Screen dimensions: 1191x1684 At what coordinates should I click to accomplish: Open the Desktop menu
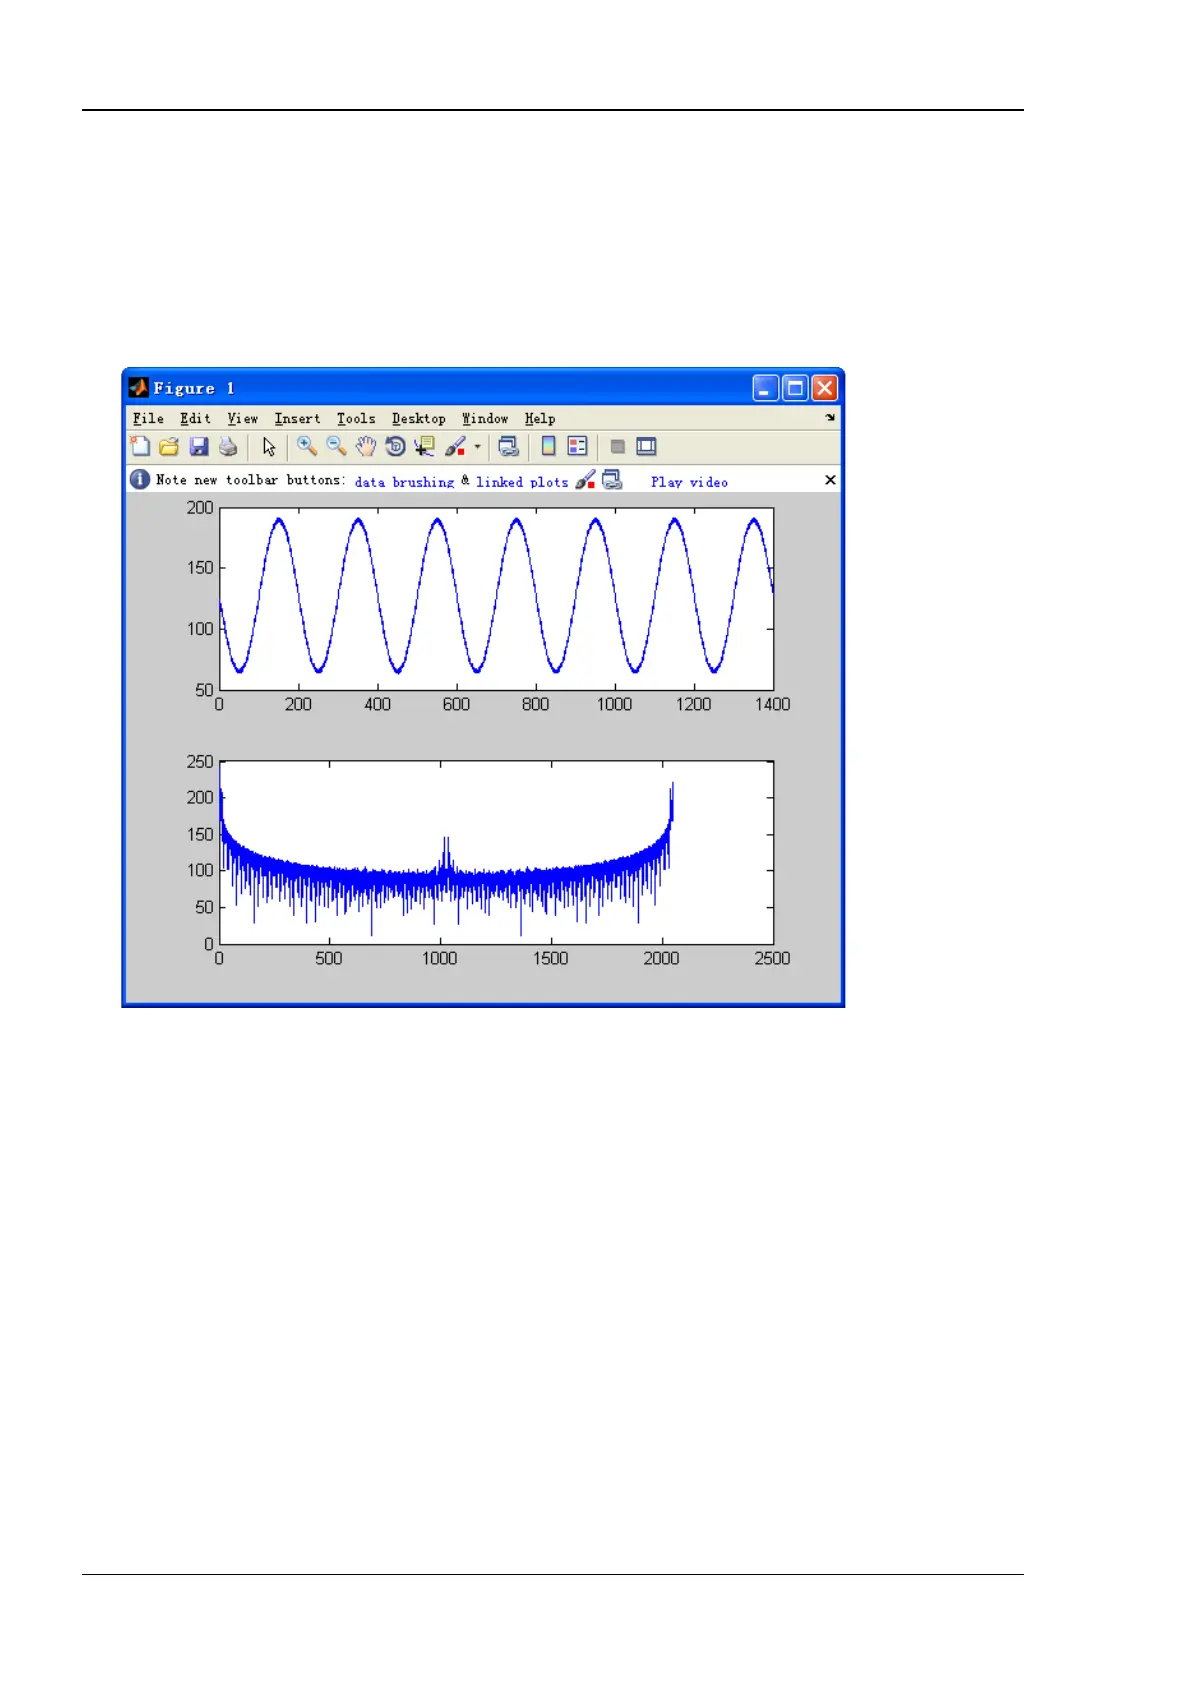(418, 419)
